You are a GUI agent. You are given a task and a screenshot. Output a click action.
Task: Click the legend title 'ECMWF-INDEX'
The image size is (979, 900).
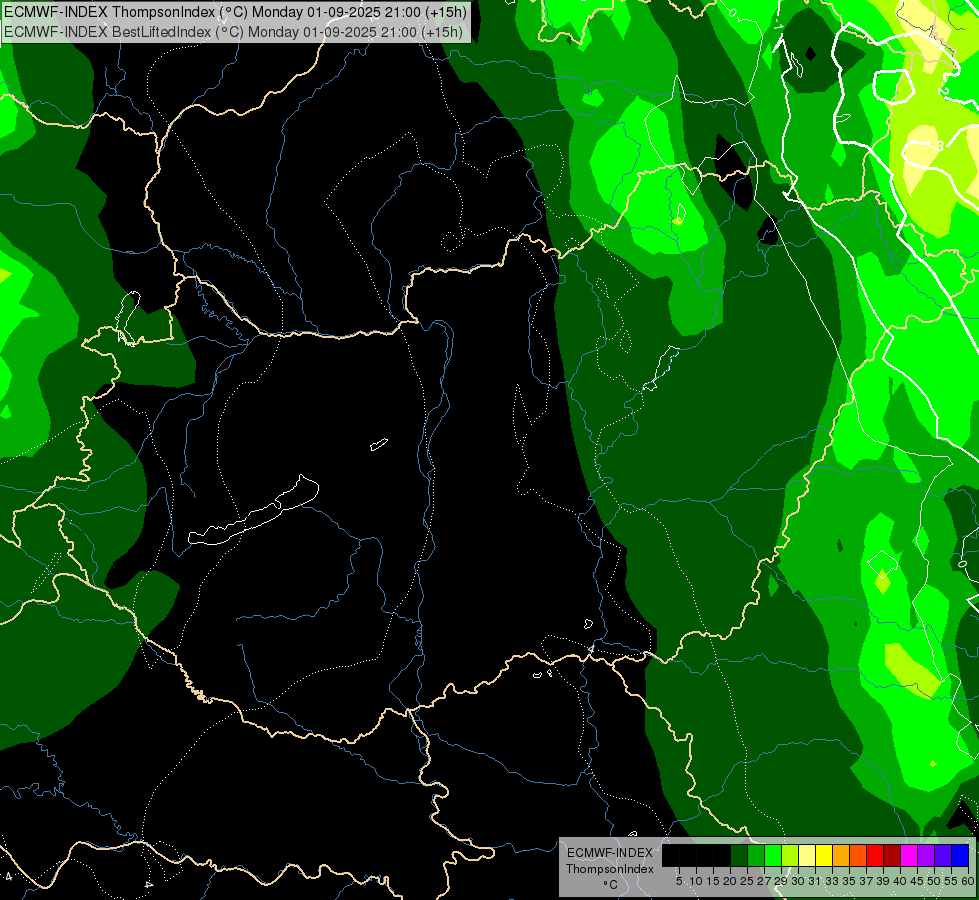tap(610, 853)
